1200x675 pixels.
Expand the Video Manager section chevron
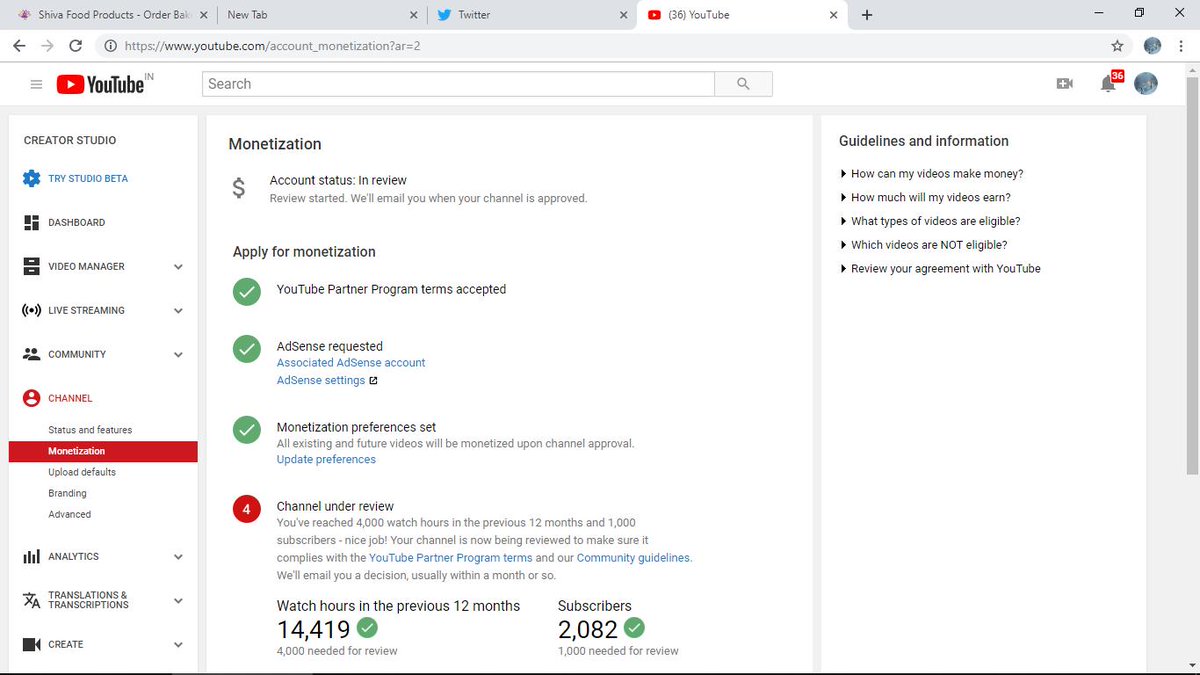click(178, 267)
